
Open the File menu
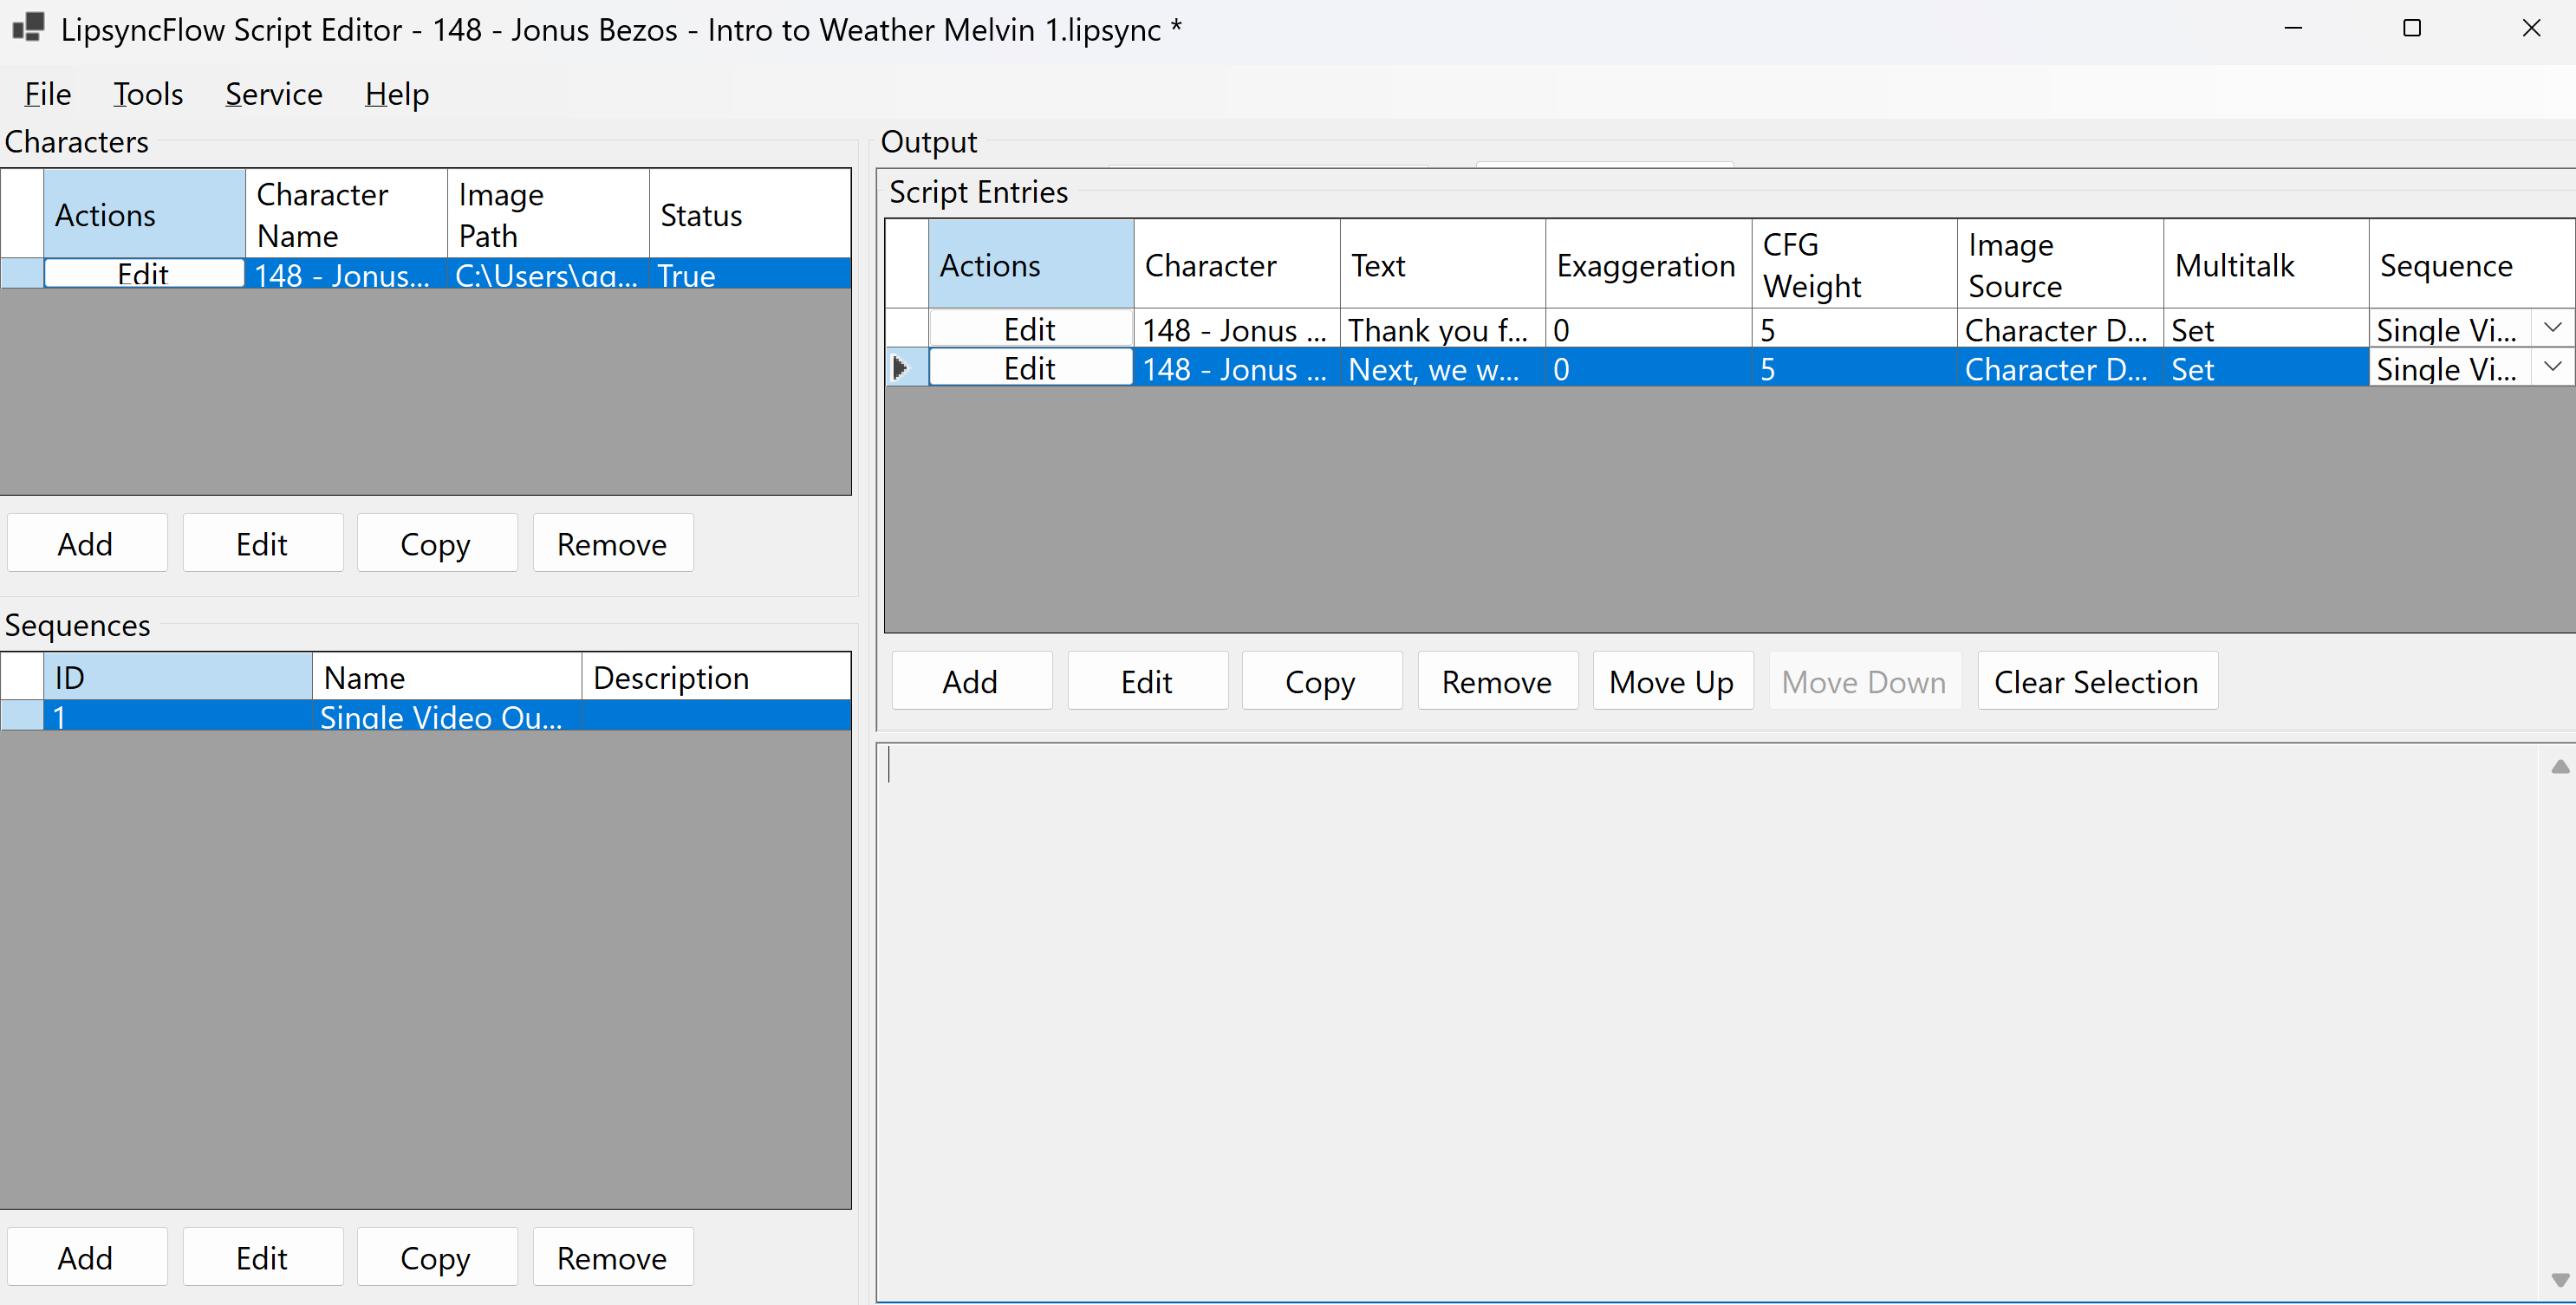tap(46, 93)
